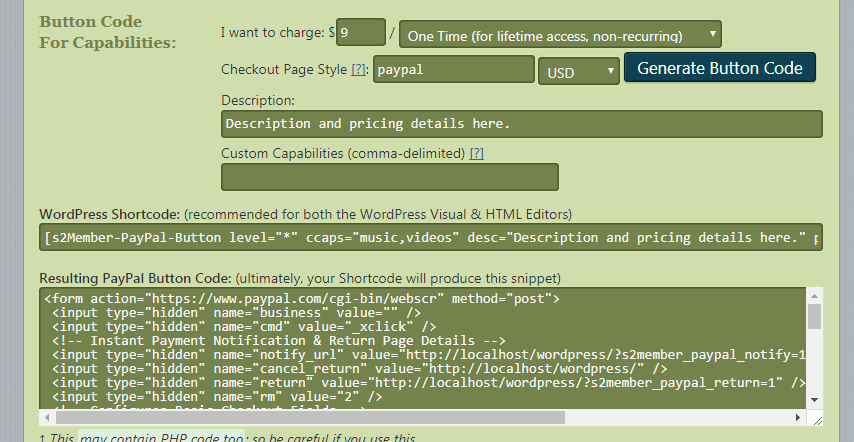This screenshot has height=442, width=854.
Task: Click the Checkout Page Style paypal field
Action: point(453,70)
